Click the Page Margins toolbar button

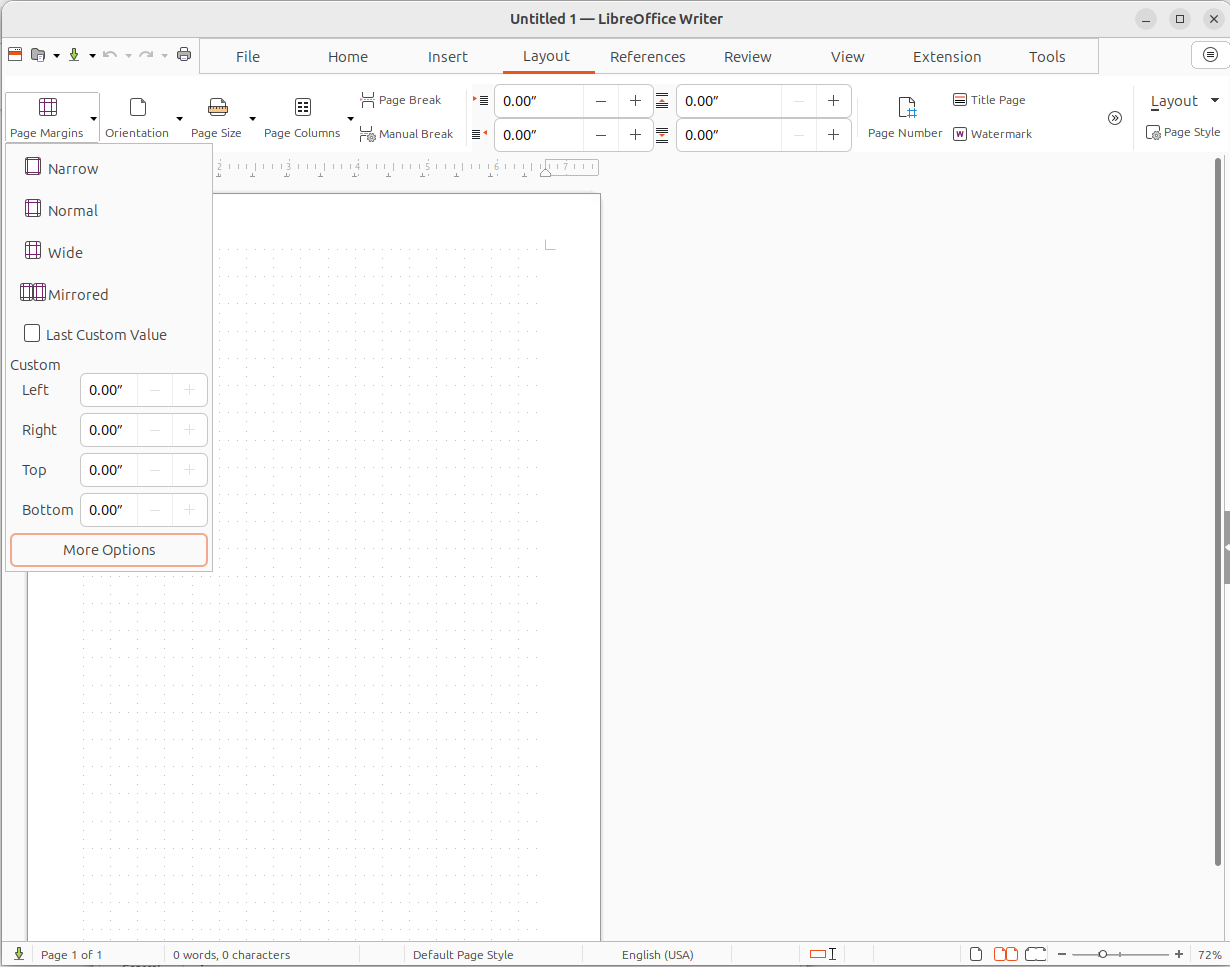click(47, 117)
